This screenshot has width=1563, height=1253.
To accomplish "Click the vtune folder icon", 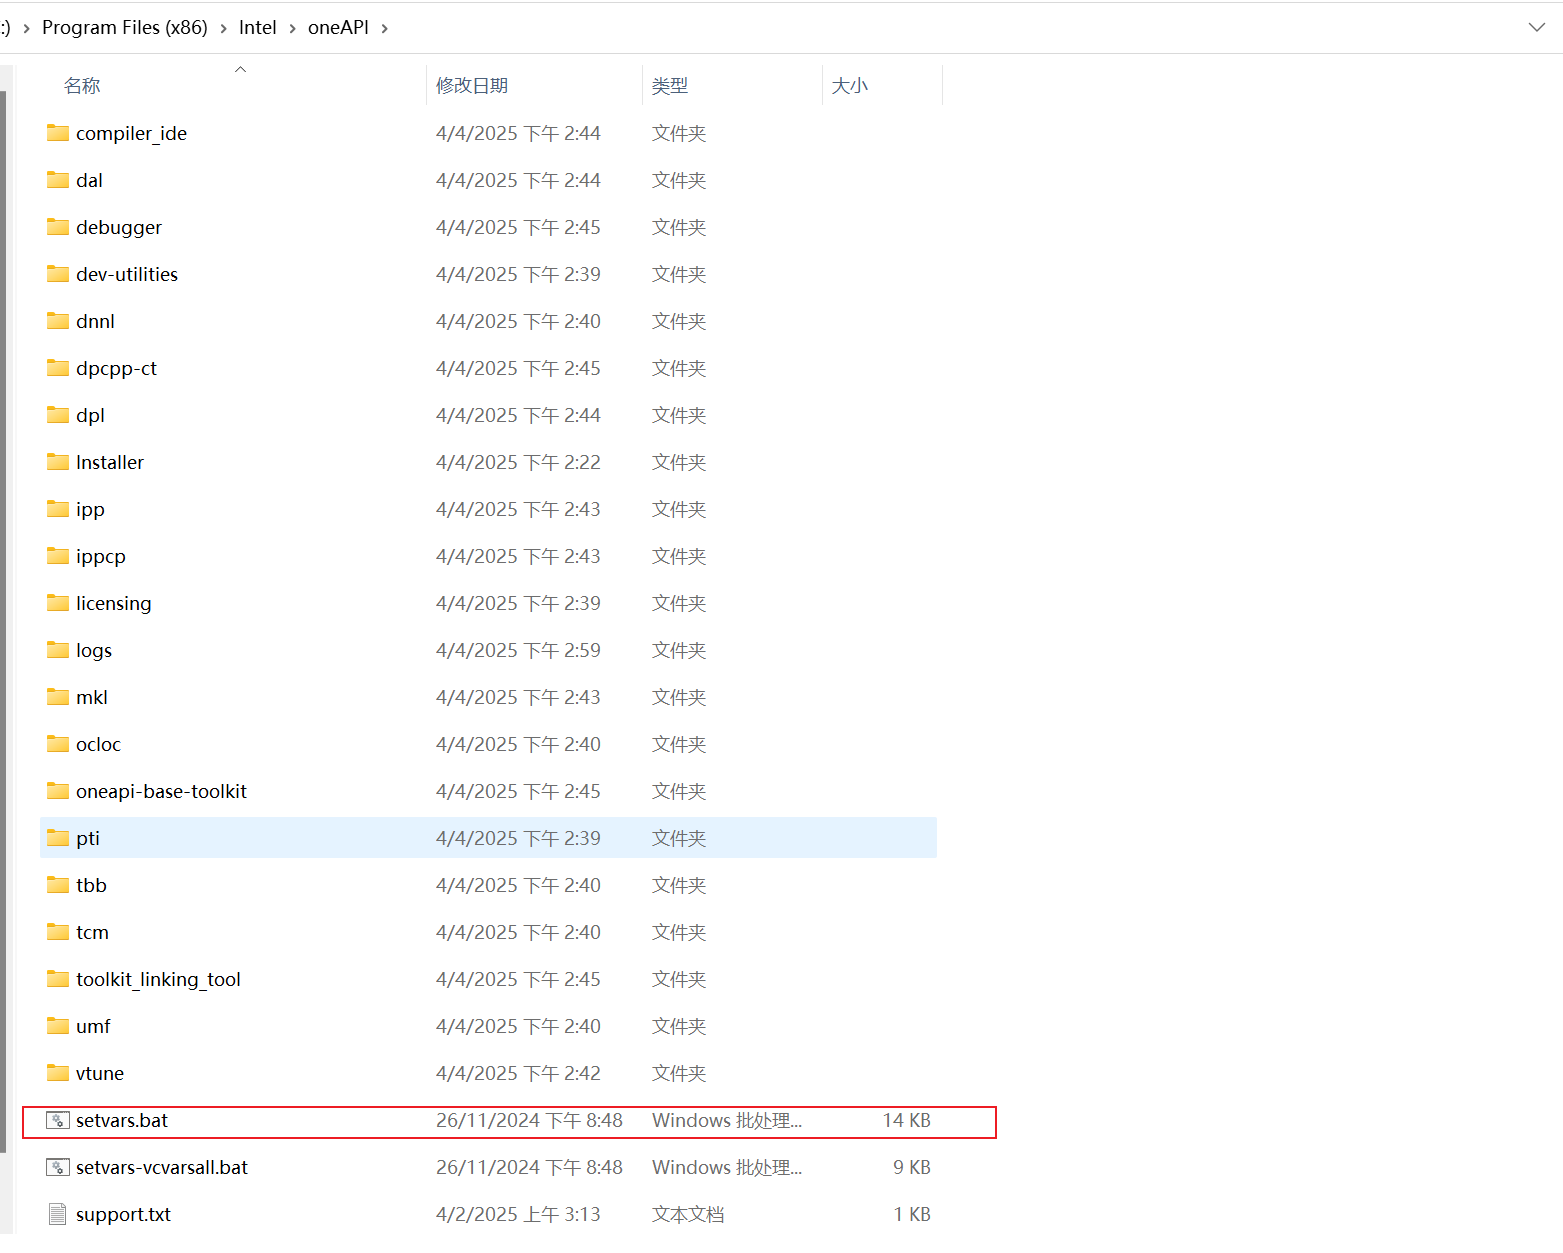I will point(58,1073).
